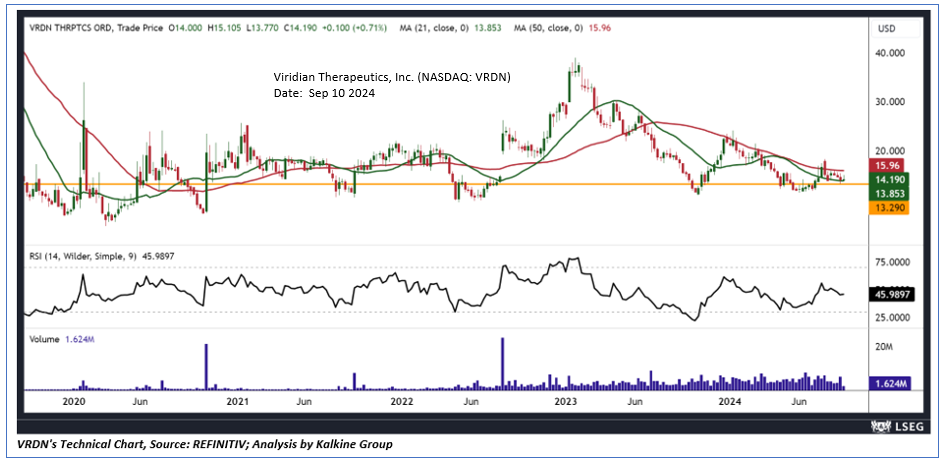This screenshot has width=946, height=469.
Task: Select the Volume indicator label
Action: pos(45,339)
